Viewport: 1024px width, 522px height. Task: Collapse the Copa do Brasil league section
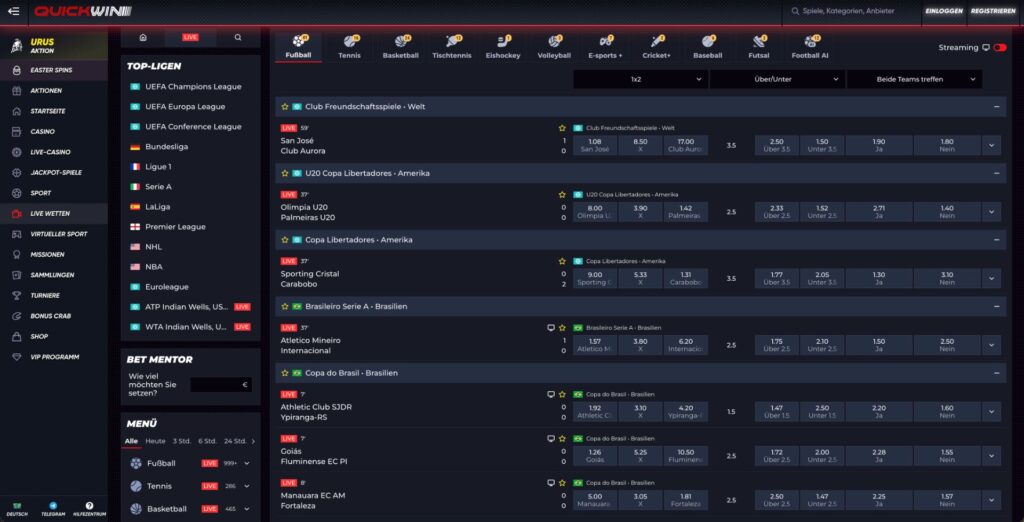[x=997, y=373]
